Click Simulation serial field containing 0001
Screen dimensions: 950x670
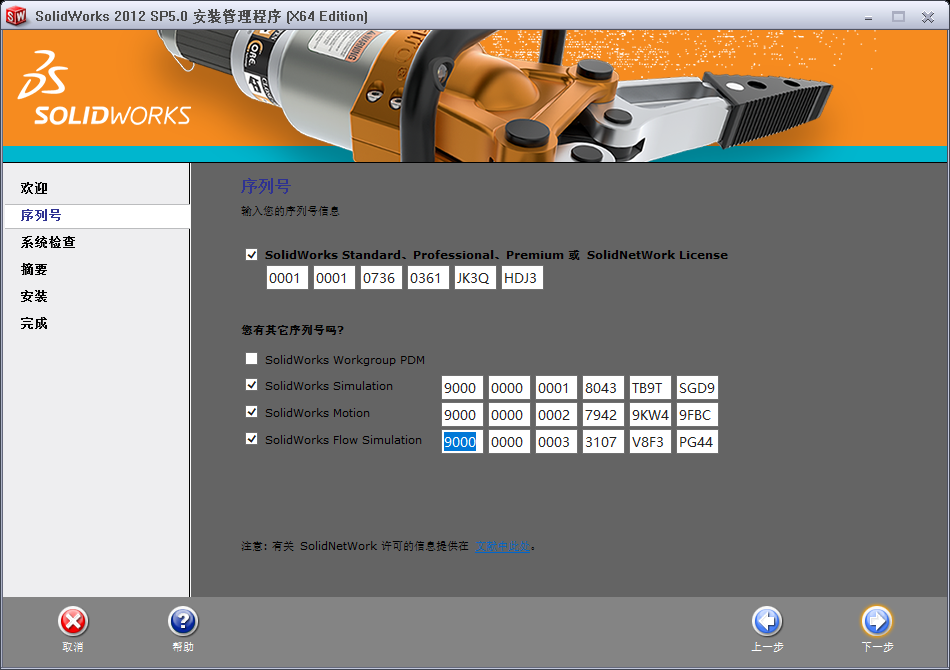(x=556, y=388)
